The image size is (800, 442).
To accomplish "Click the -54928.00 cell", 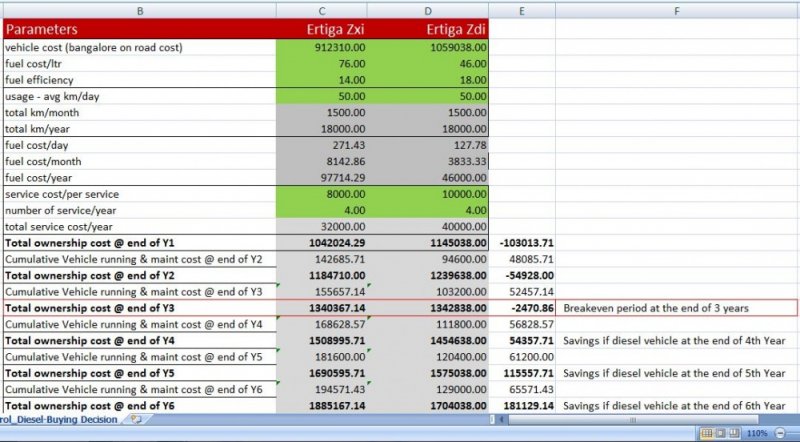I will [x=521, y=276].
